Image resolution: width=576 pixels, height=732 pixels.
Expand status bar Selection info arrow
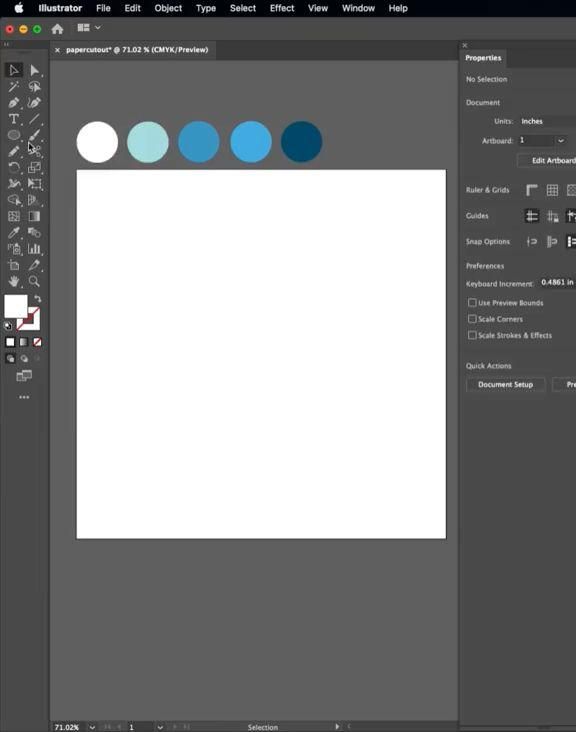[x=337, y=726]
